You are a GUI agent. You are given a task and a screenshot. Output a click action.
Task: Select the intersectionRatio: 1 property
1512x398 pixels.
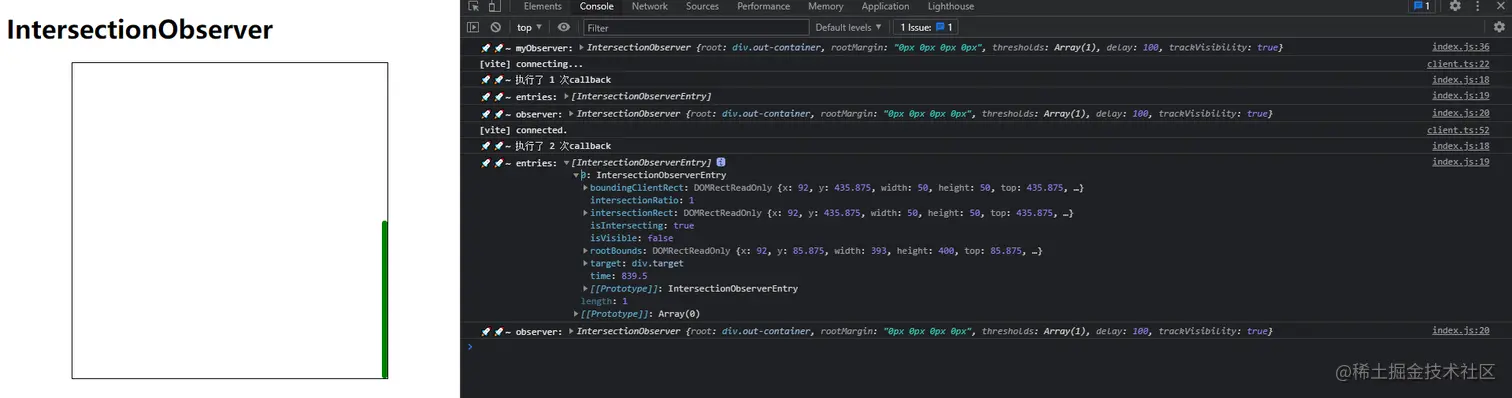[642, 200]
